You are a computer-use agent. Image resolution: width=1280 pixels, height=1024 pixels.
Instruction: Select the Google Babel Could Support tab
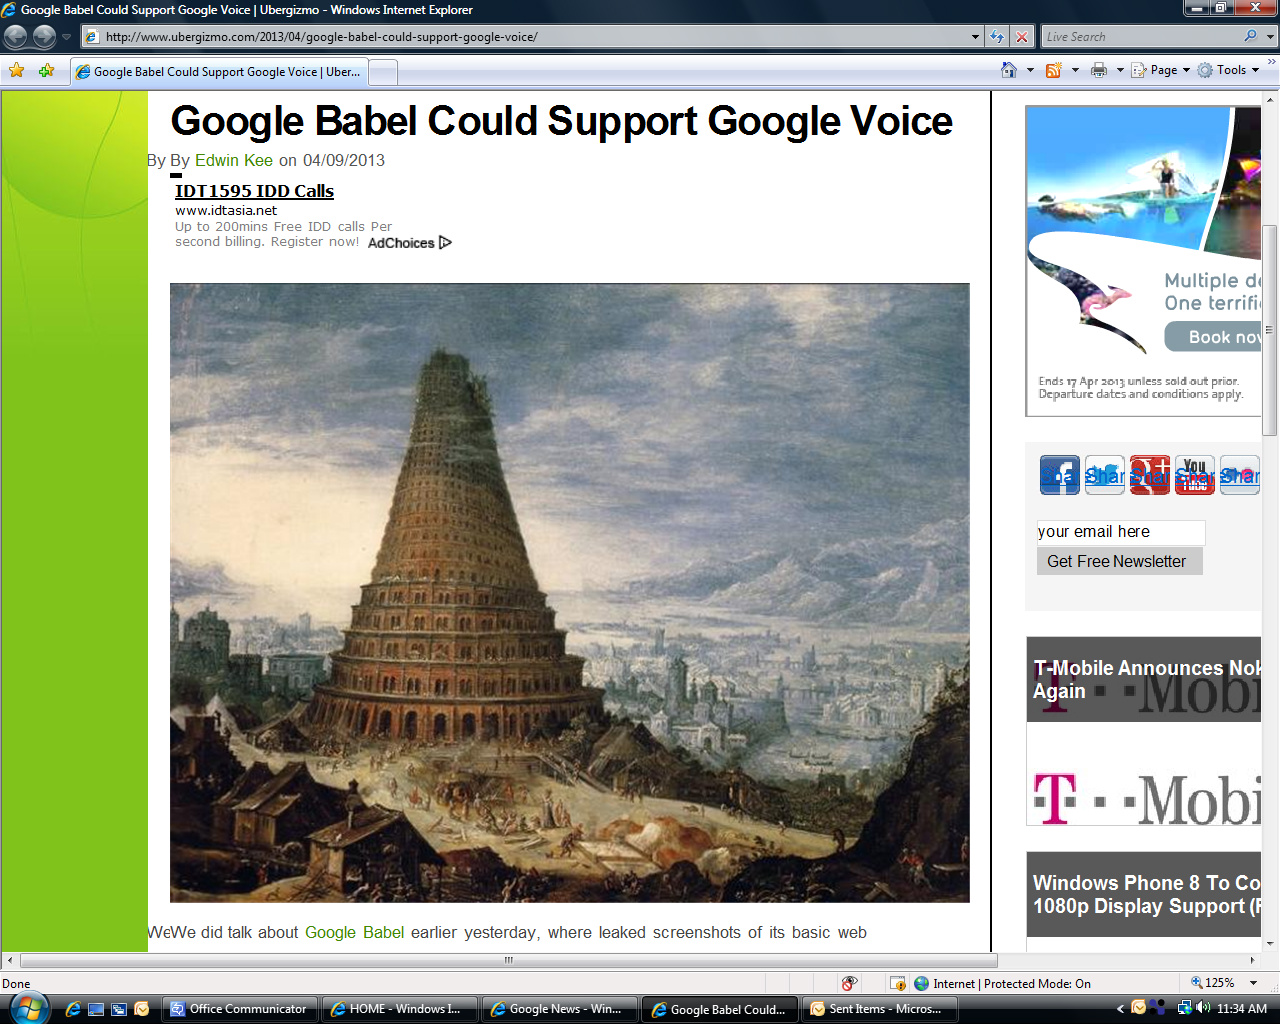[219, 72]
